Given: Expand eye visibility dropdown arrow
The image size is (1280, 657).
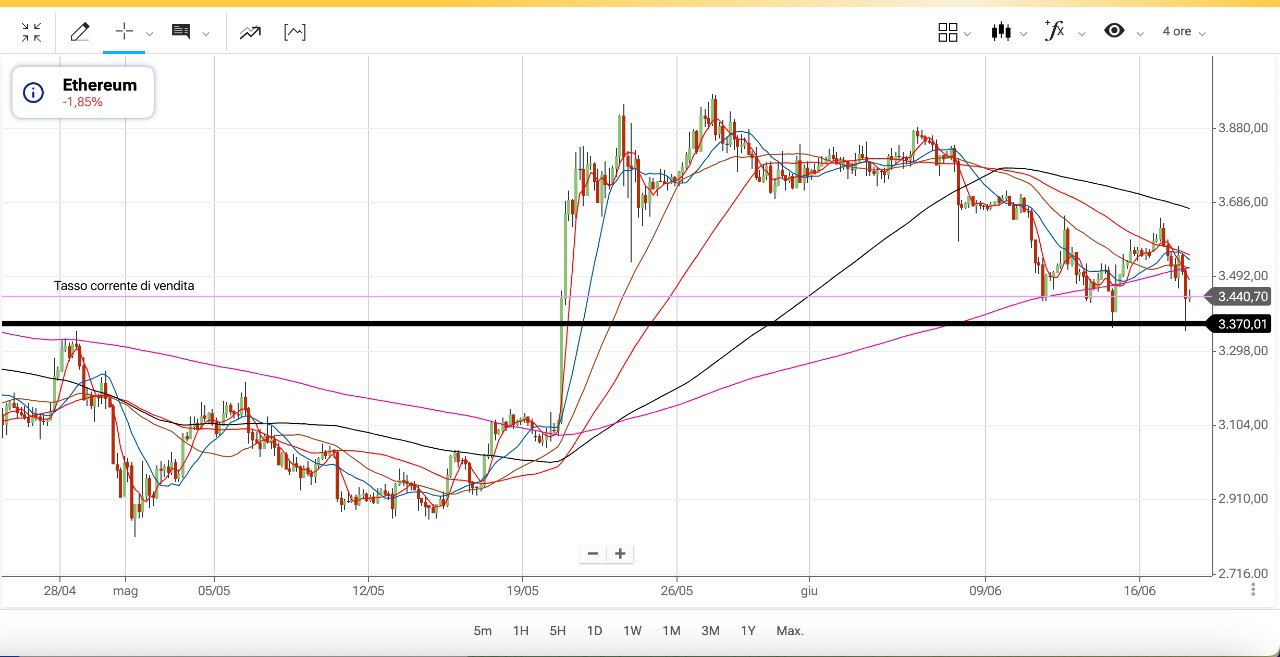Looking at the screenshot, I should tap(1140, 34).
